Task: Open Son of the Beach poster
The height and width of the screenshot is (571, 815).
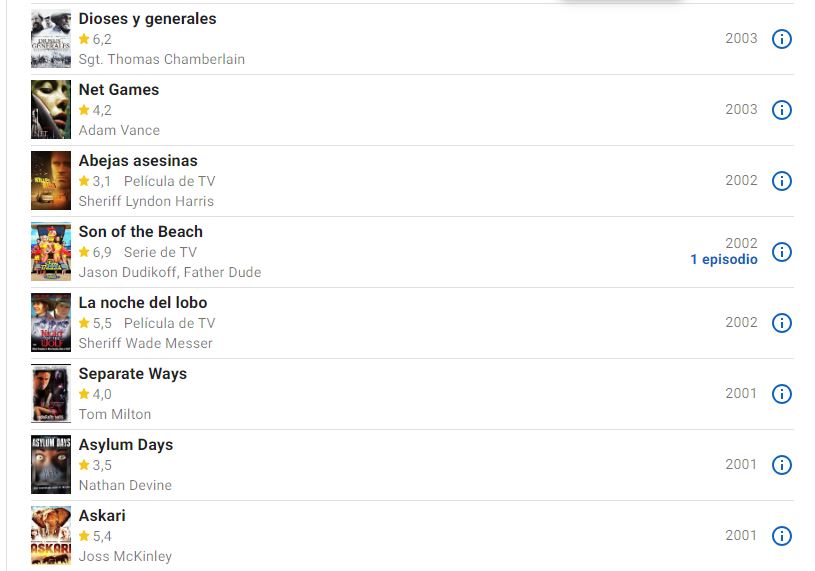Action: [x=50, y=252]
